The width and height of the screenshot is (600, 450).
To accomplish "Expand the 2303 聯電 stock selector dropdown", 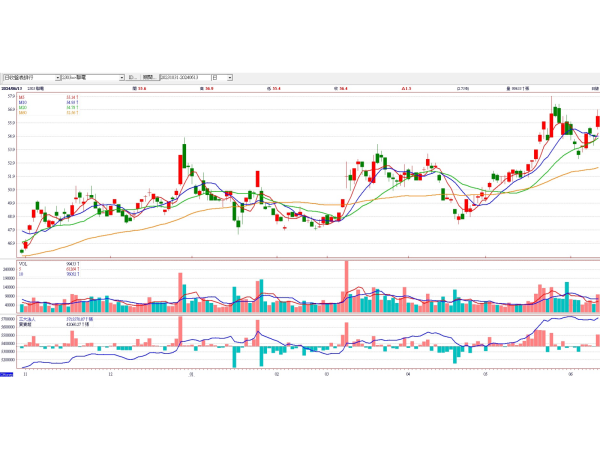I will 121,77.
